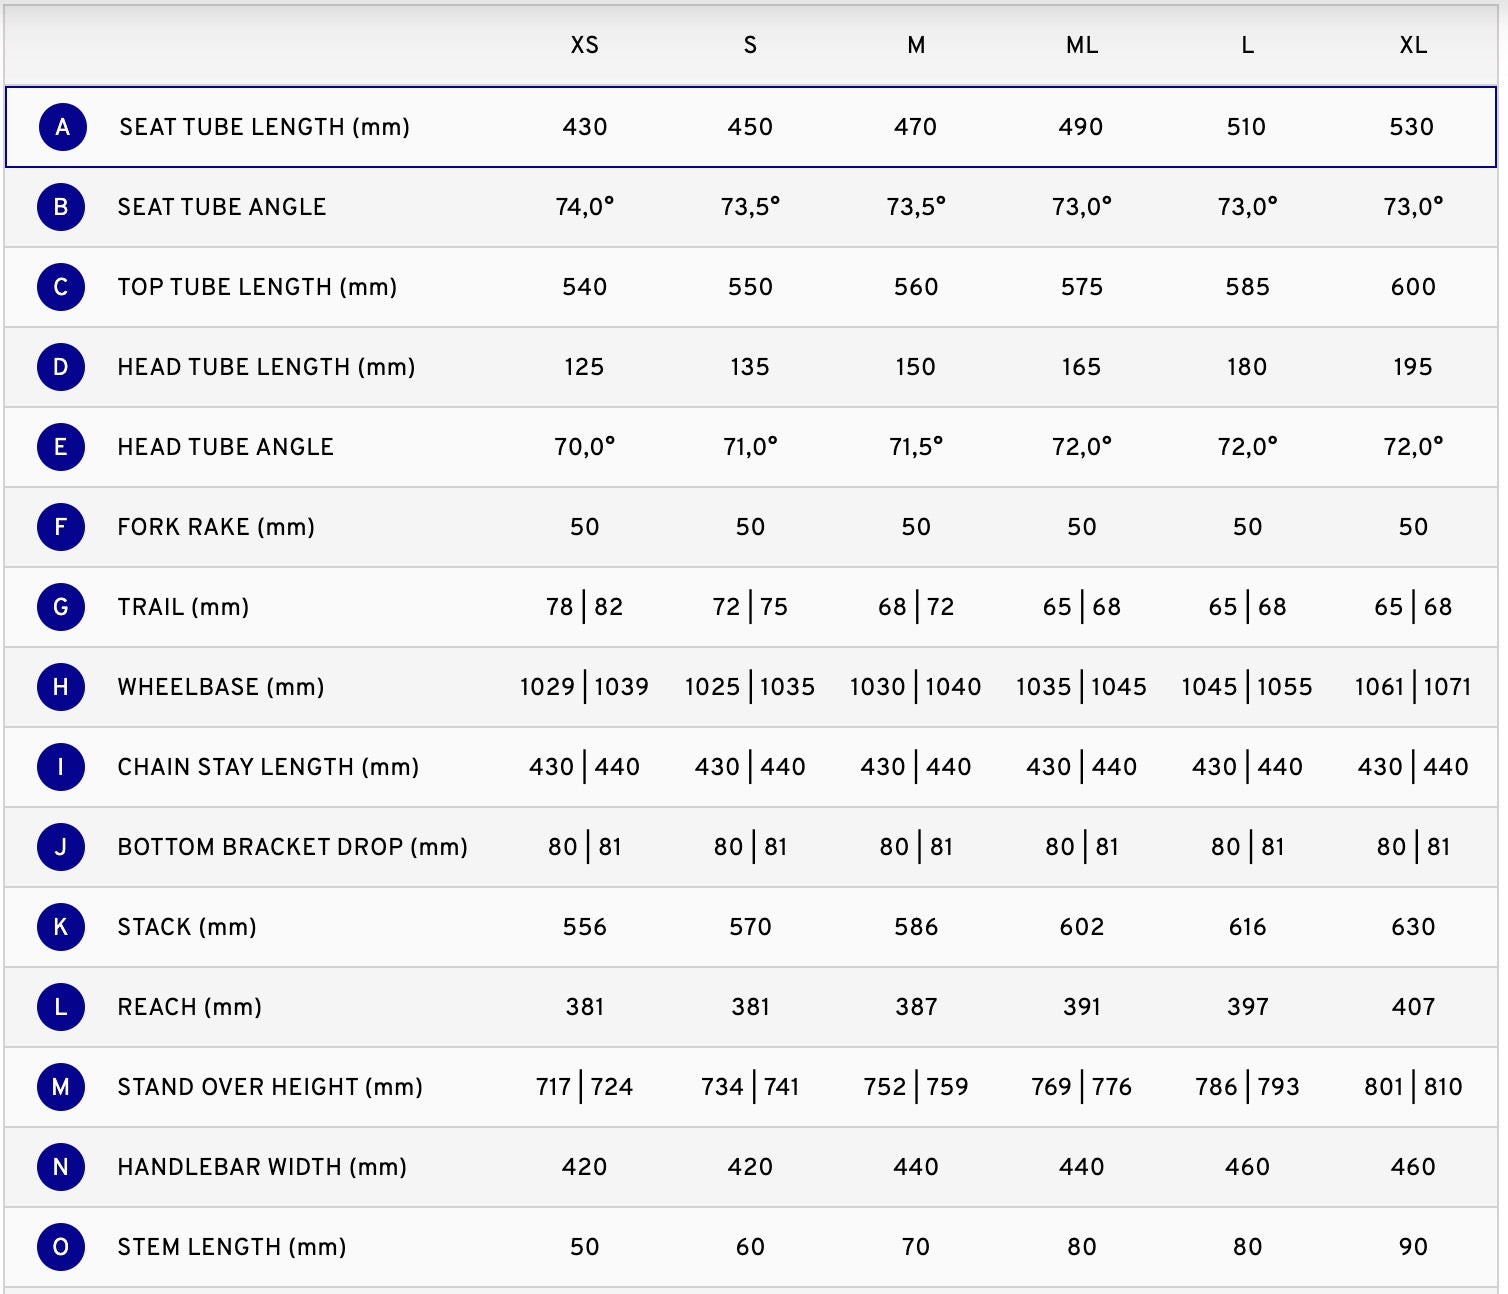Click the J bottom bracket drop badge
This screenshot has height=1294, width=1508.
point(61,847)
